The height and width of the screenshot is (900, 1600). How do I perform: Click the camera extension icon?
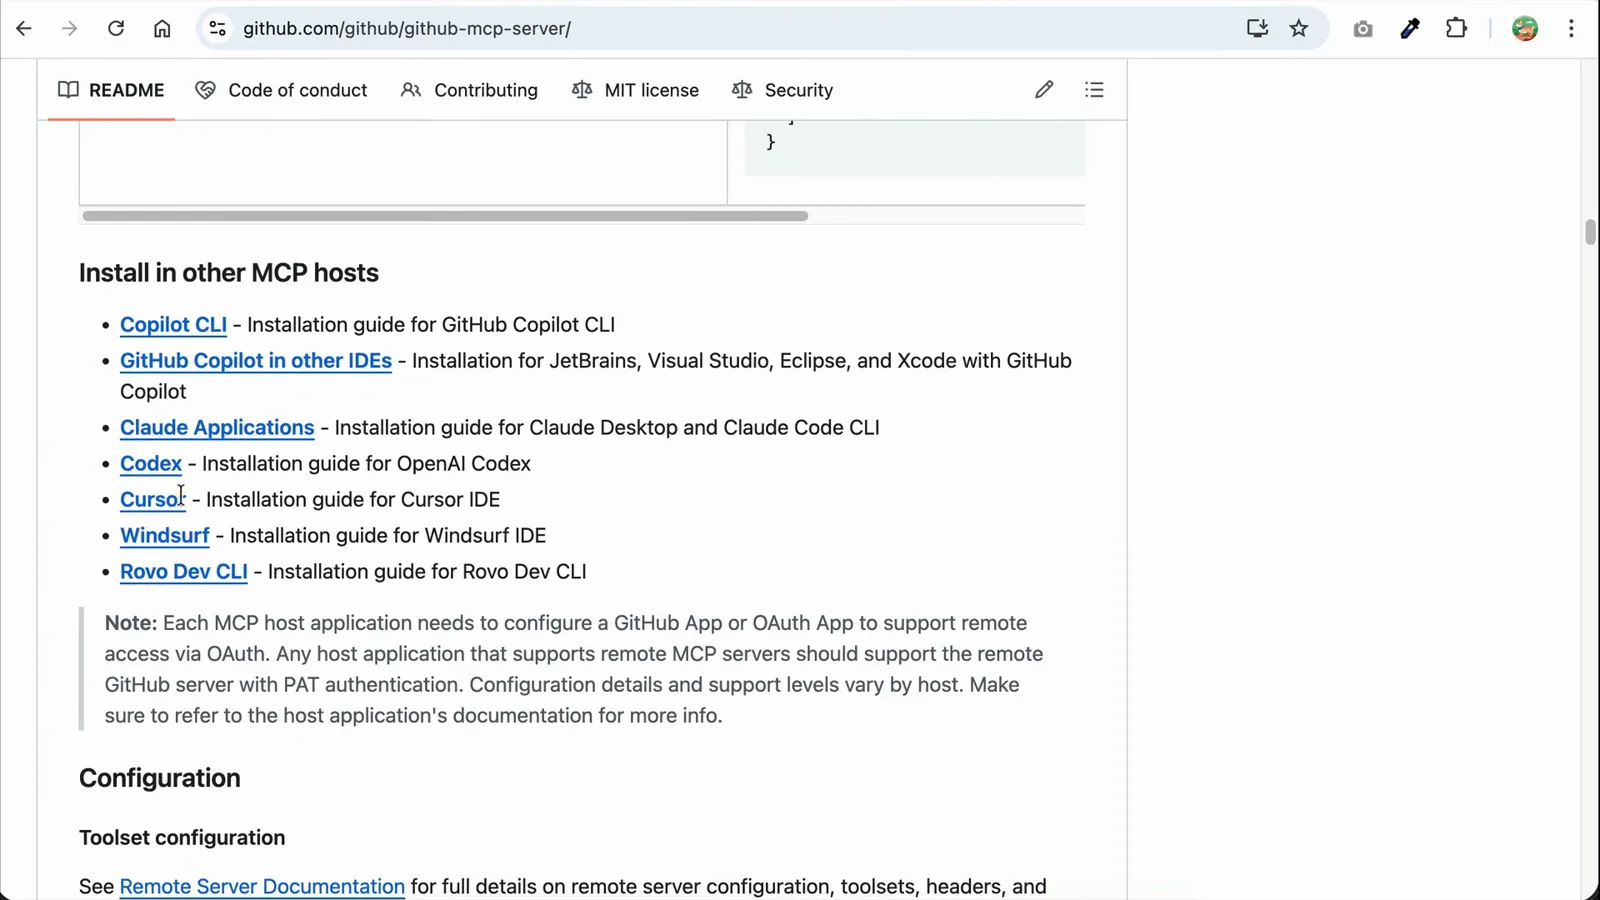pyautogui.click(x=1363, y=29)
